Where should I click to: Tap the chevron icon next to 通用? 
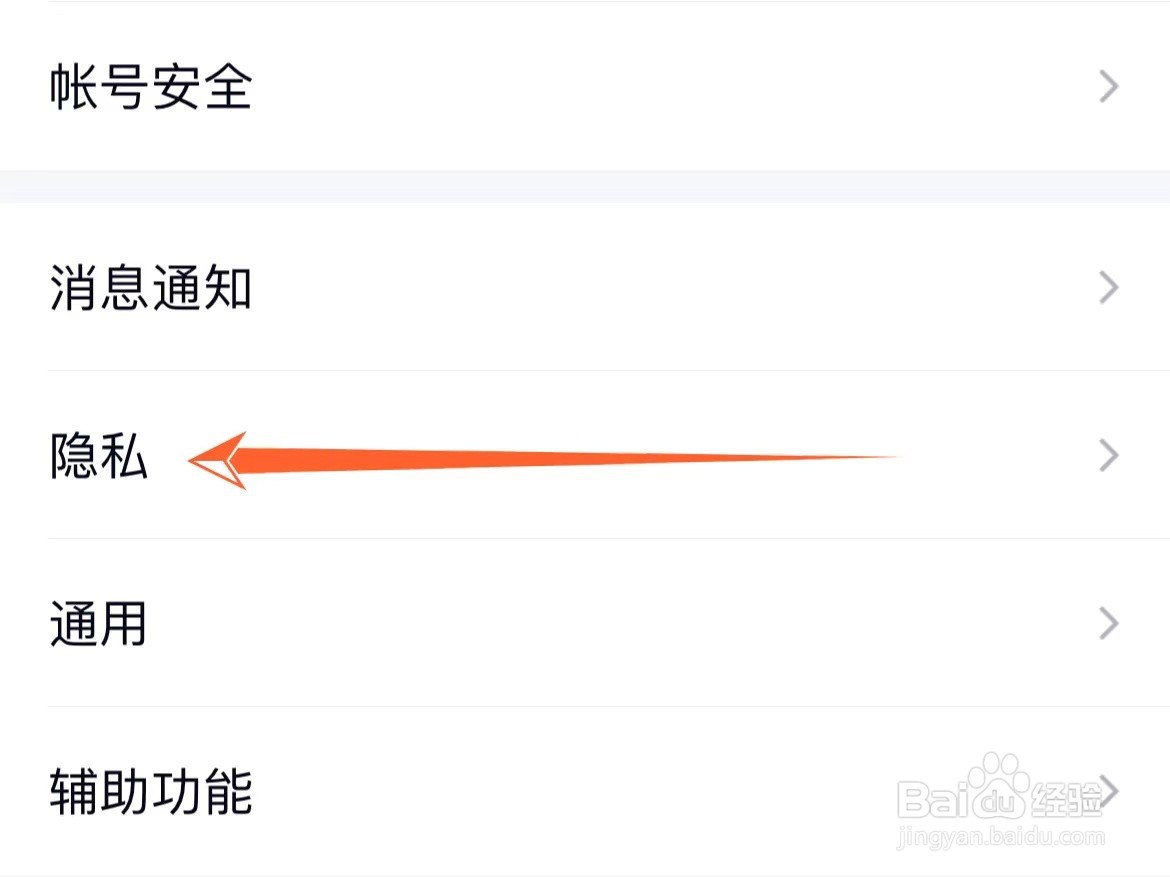(1109, 623)
